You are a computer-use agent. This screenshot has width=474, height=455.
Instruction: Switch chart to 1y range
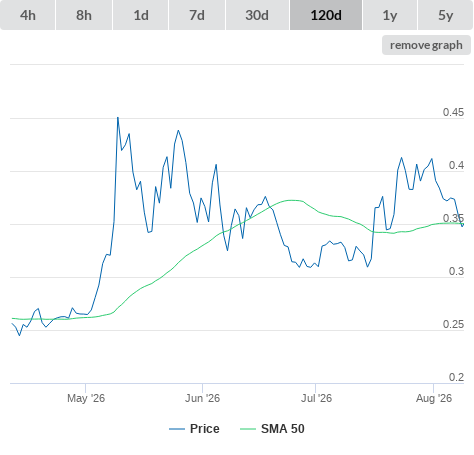point(390,15)
